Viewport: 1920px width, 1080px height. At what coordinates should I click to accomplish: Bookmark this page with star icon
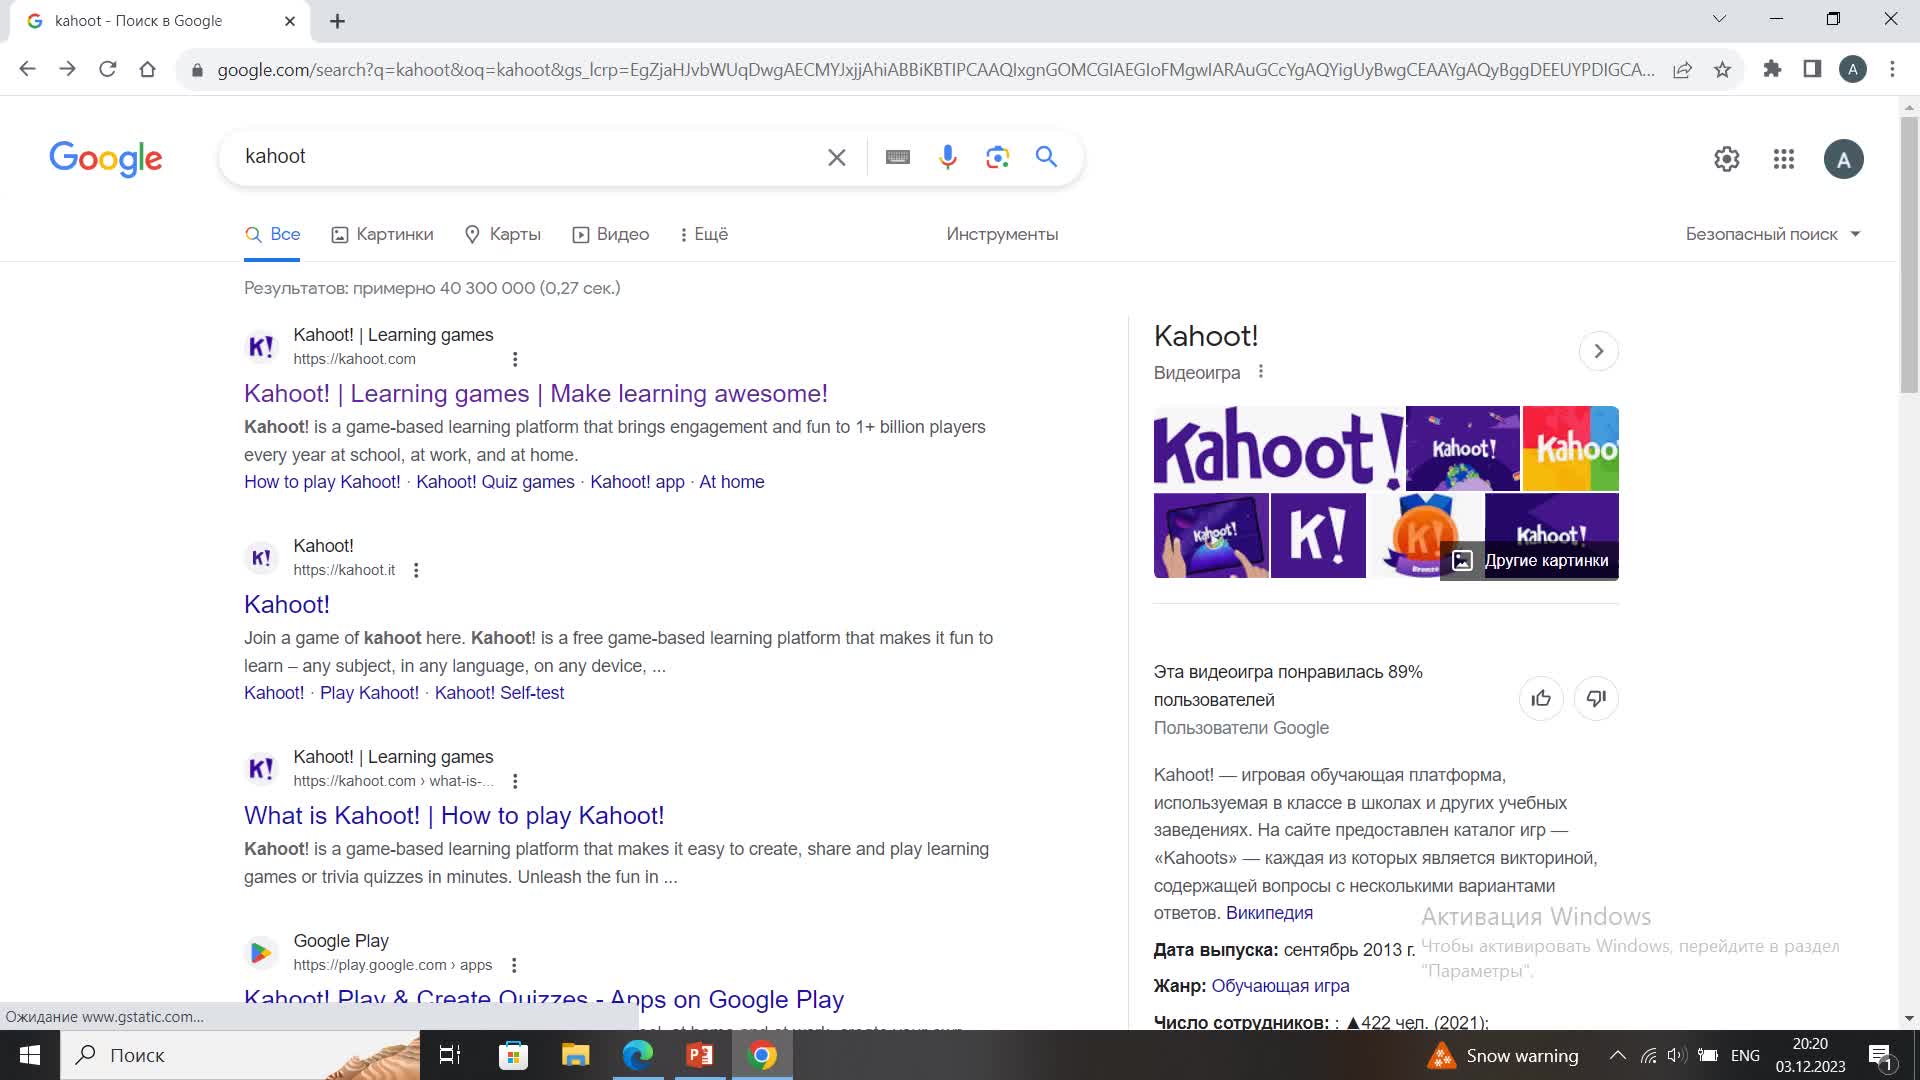[x=1722, y=70]
